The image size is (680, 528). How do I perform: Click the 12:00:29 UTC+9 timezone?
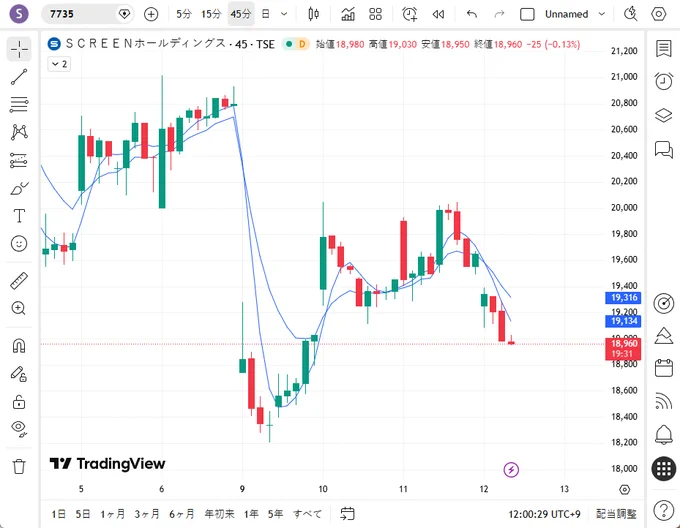point(544,514)
